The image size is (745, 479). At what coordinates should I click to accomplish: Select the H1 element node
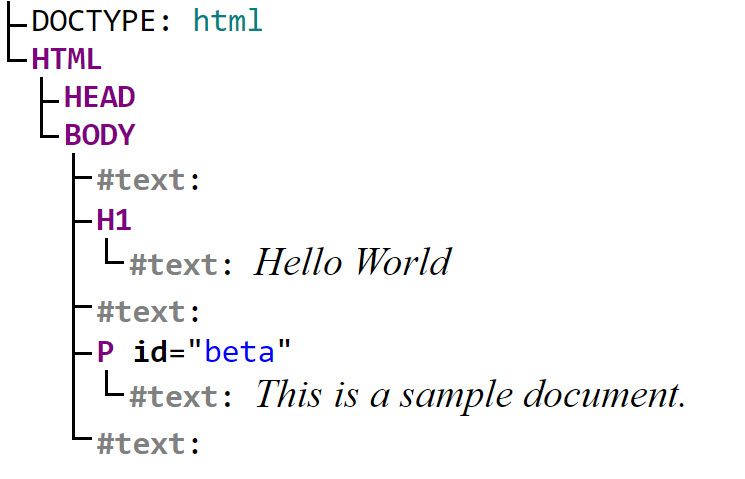coord(114,220)
